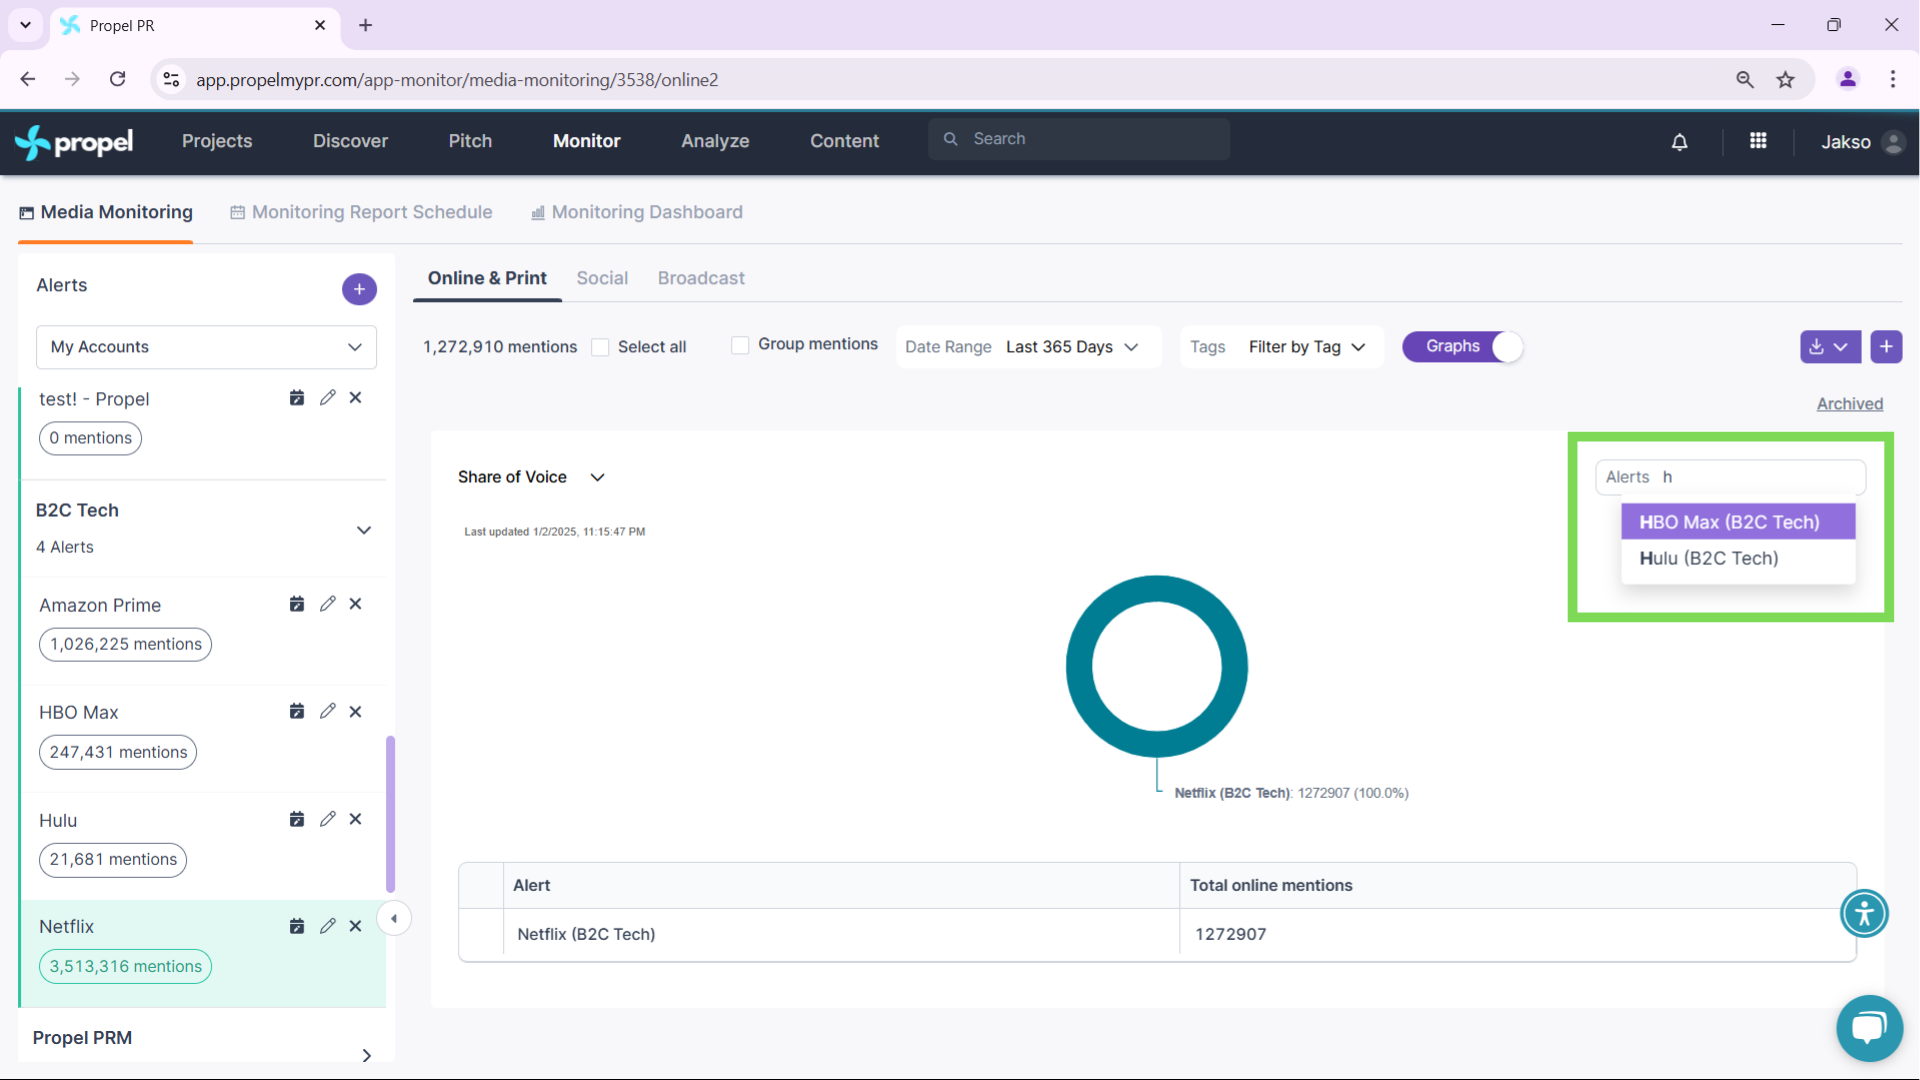The height and width of the screenshot is (1080, 1920).
Task: Click the 247,431 mentions badge
Action: click(x=118, y=752)
